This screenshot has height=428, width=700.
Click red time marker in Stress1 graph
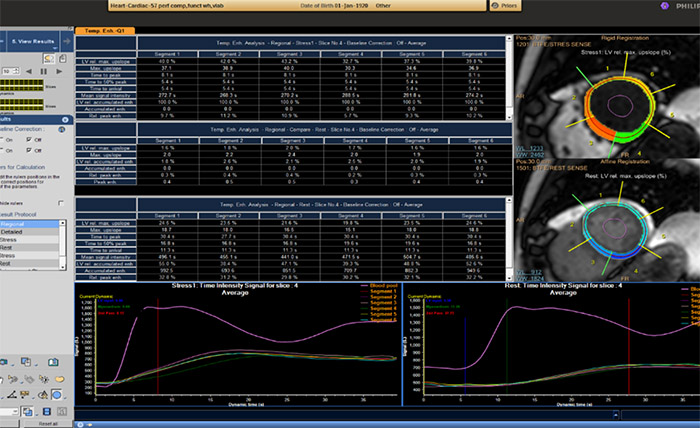pyautogui.click(x=158, y=346)
